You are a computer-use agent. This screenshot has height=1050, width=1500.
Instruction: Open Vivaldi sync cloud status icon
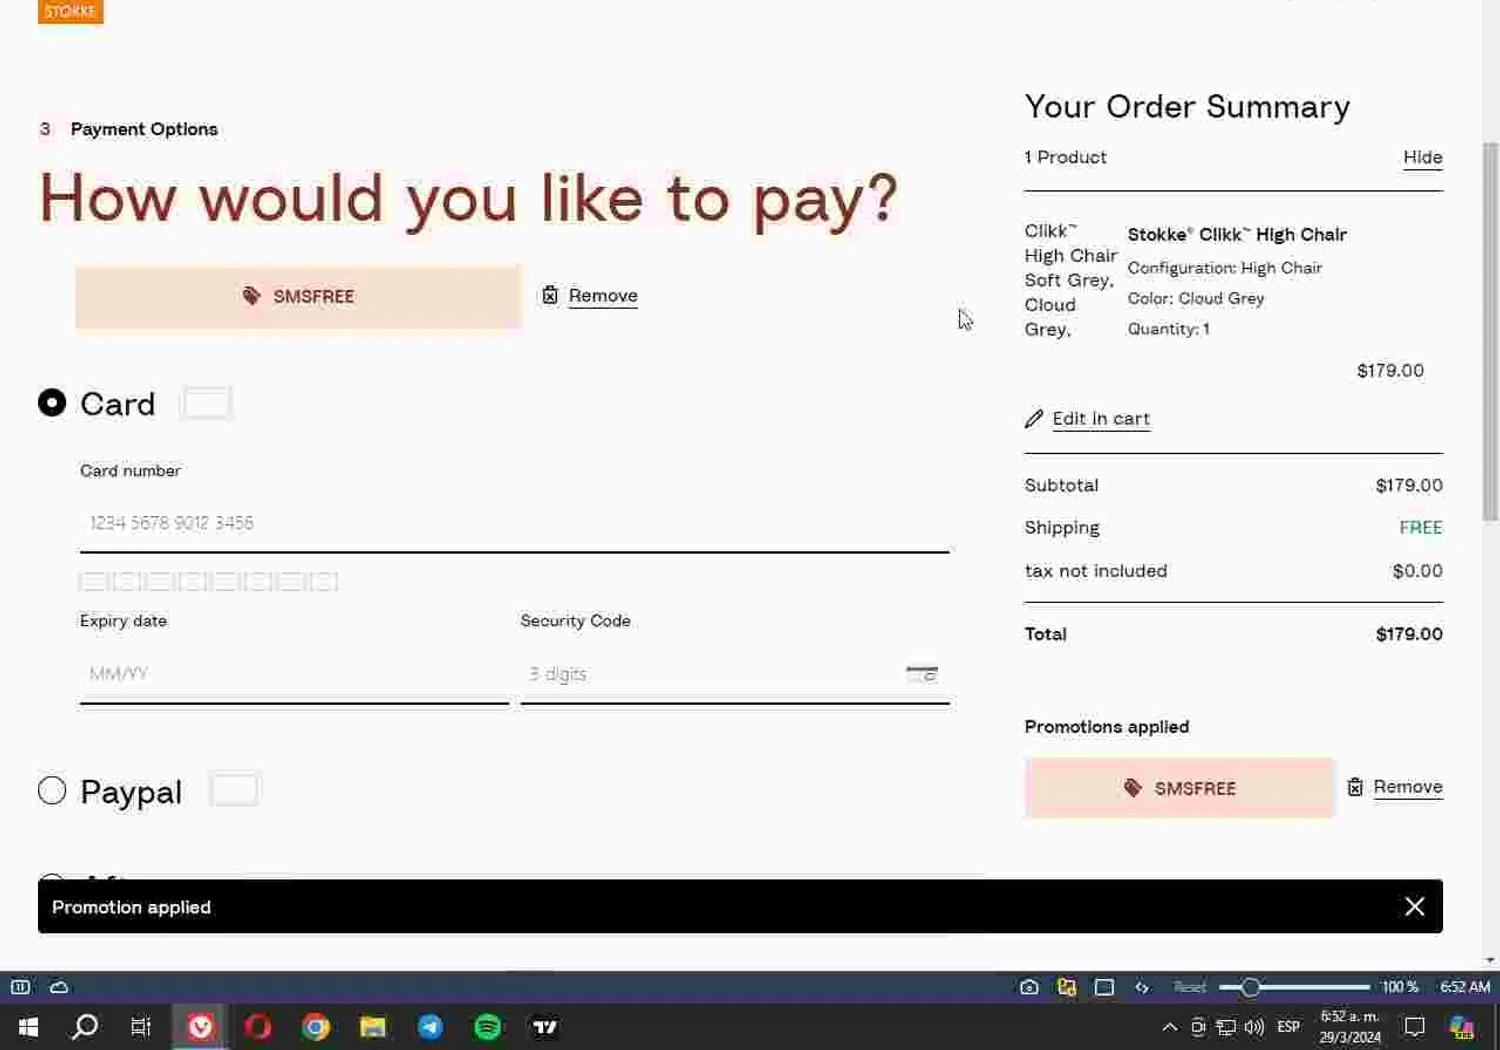(59, 987)
